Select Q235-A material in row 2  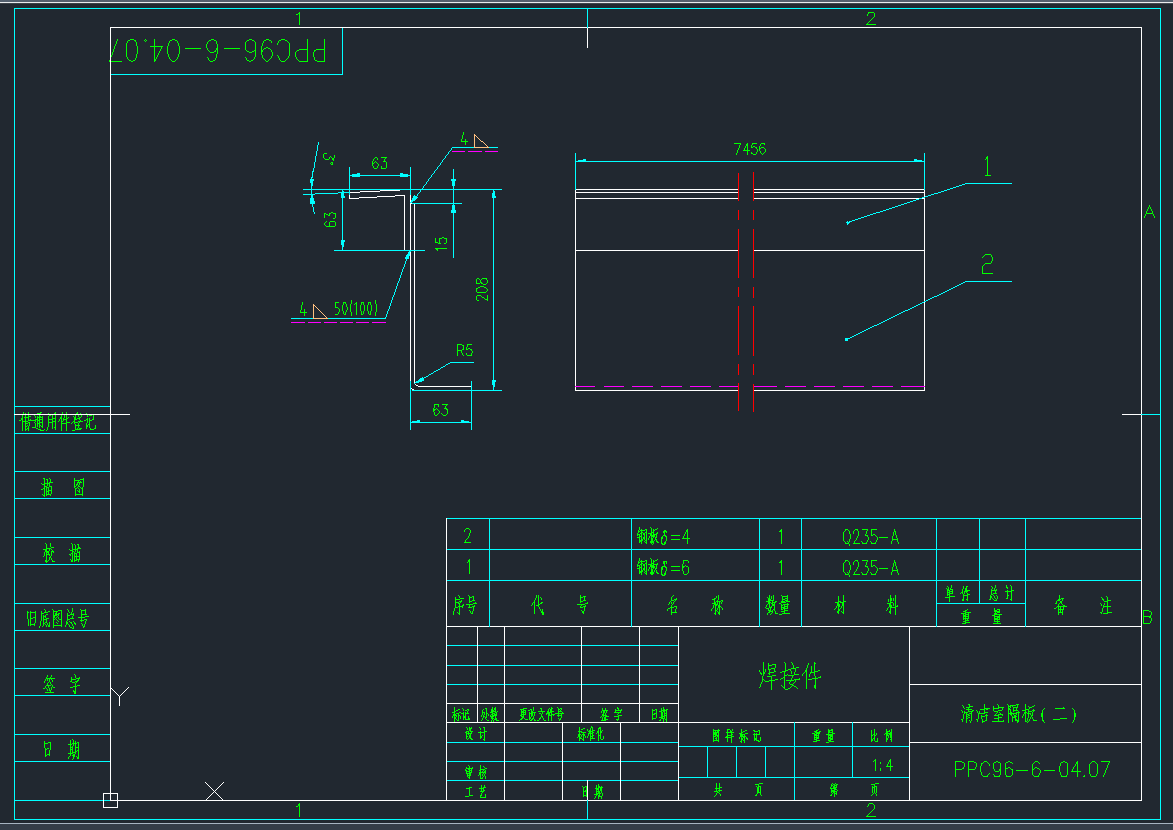pos(870,537)
